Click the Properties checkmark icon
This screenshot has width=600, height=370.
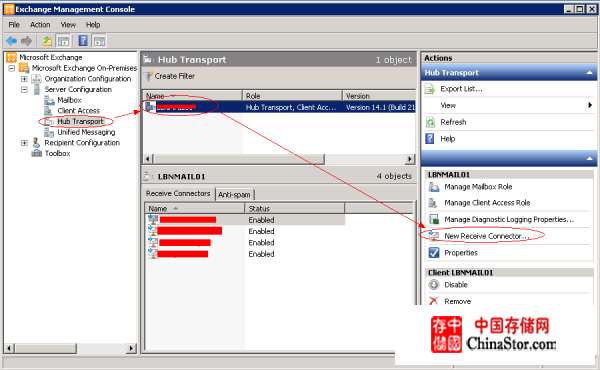[434, 253]
